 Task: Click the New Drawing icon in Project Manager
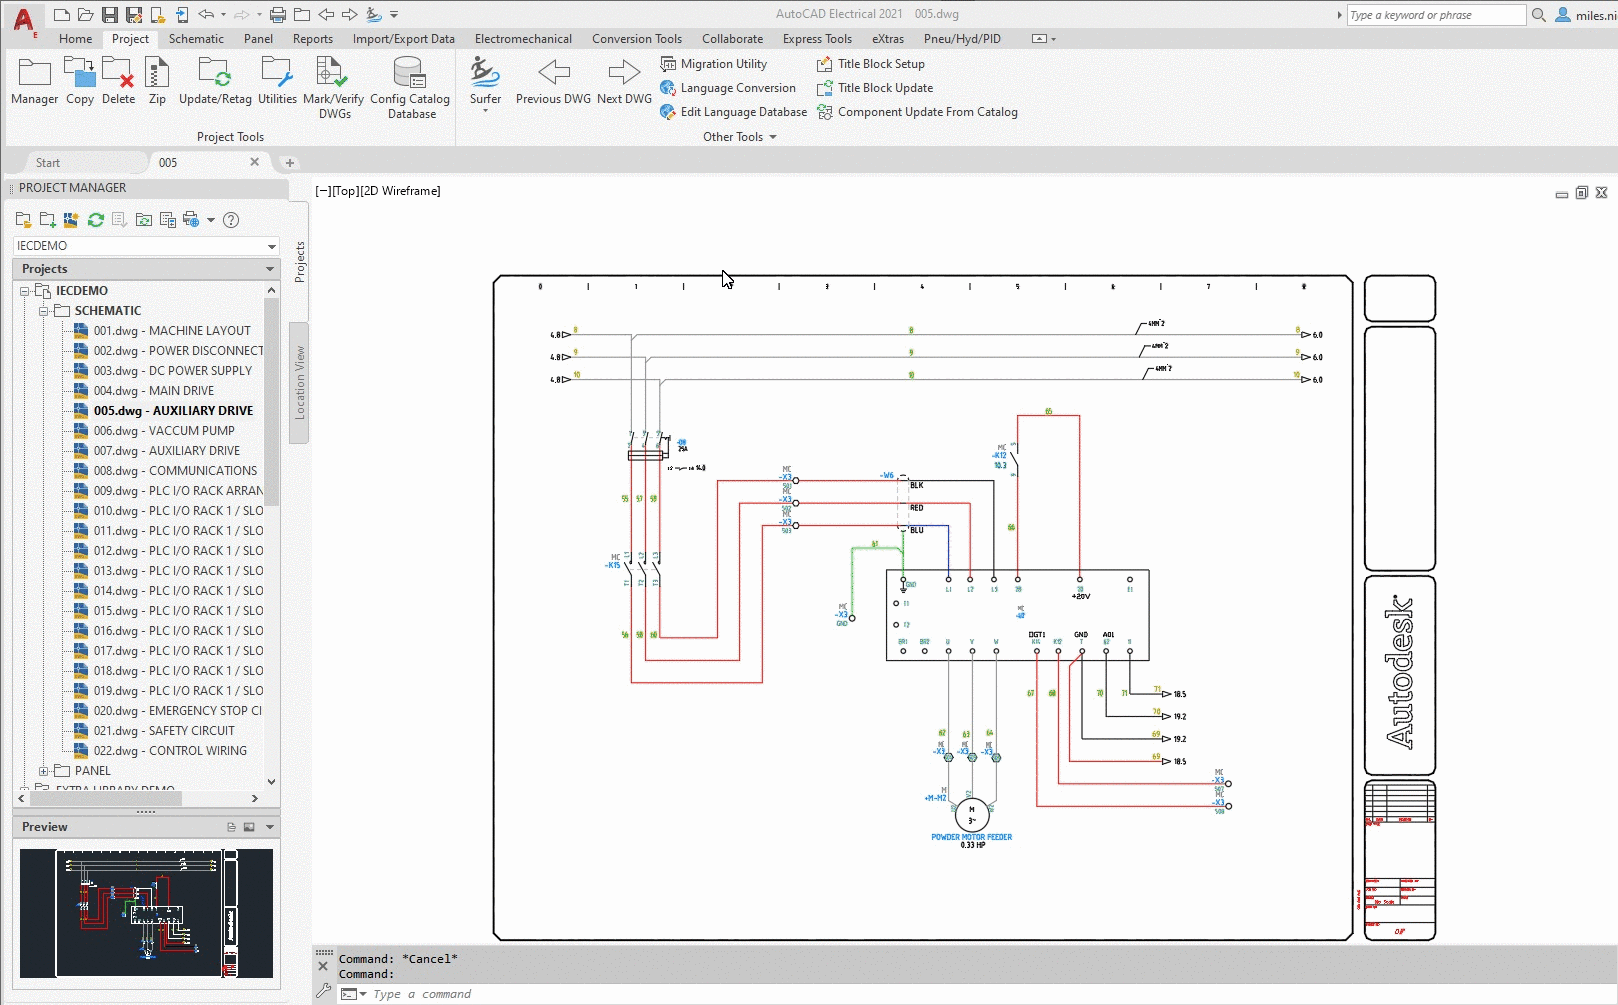[71, 220]
